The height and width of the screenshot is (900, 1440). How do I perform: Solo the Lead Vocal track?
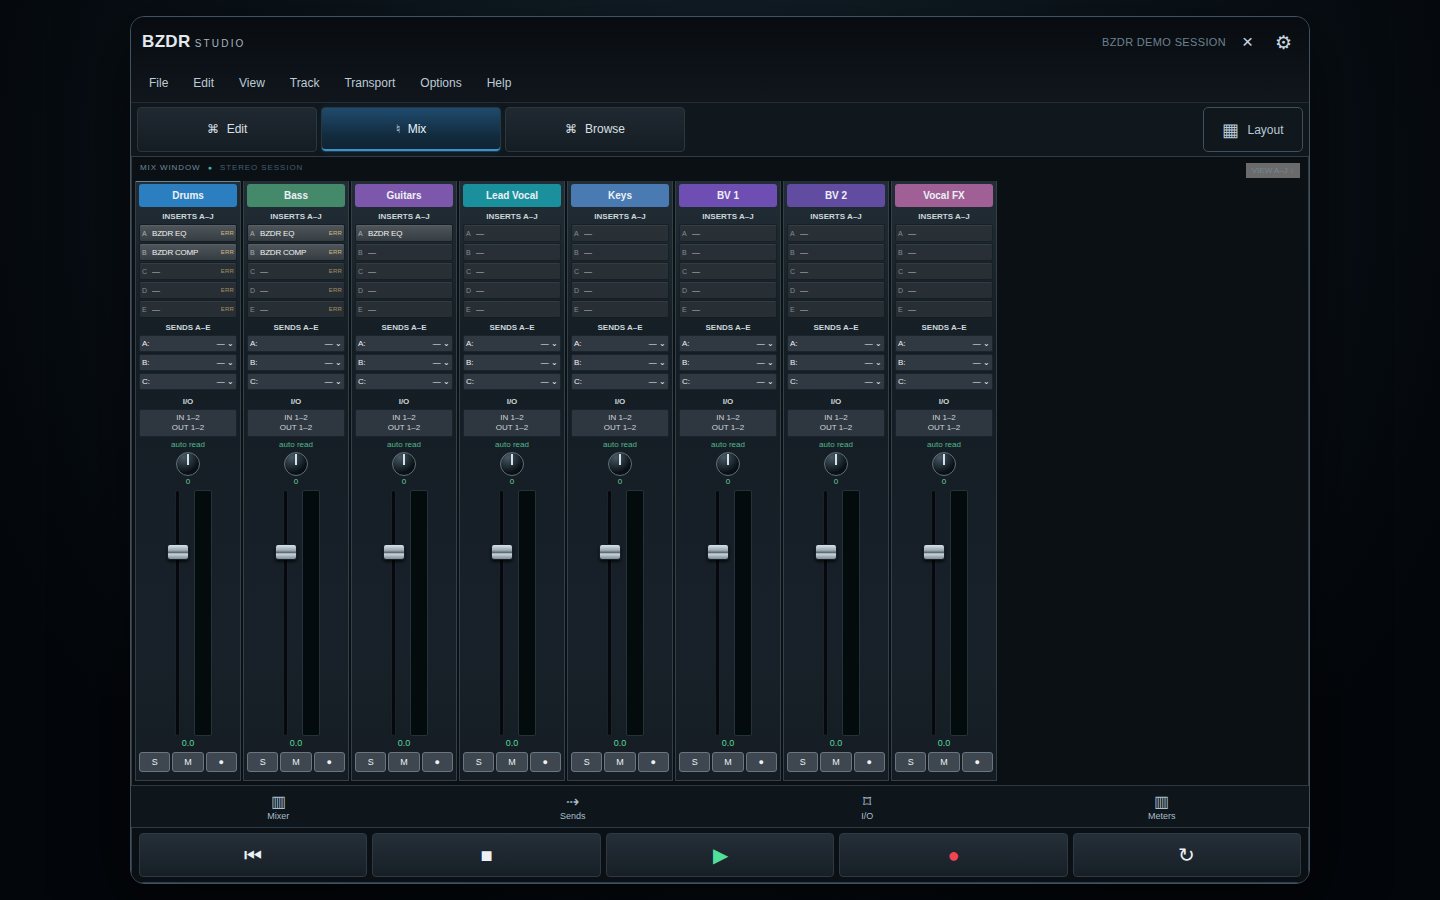pos(478,762)
